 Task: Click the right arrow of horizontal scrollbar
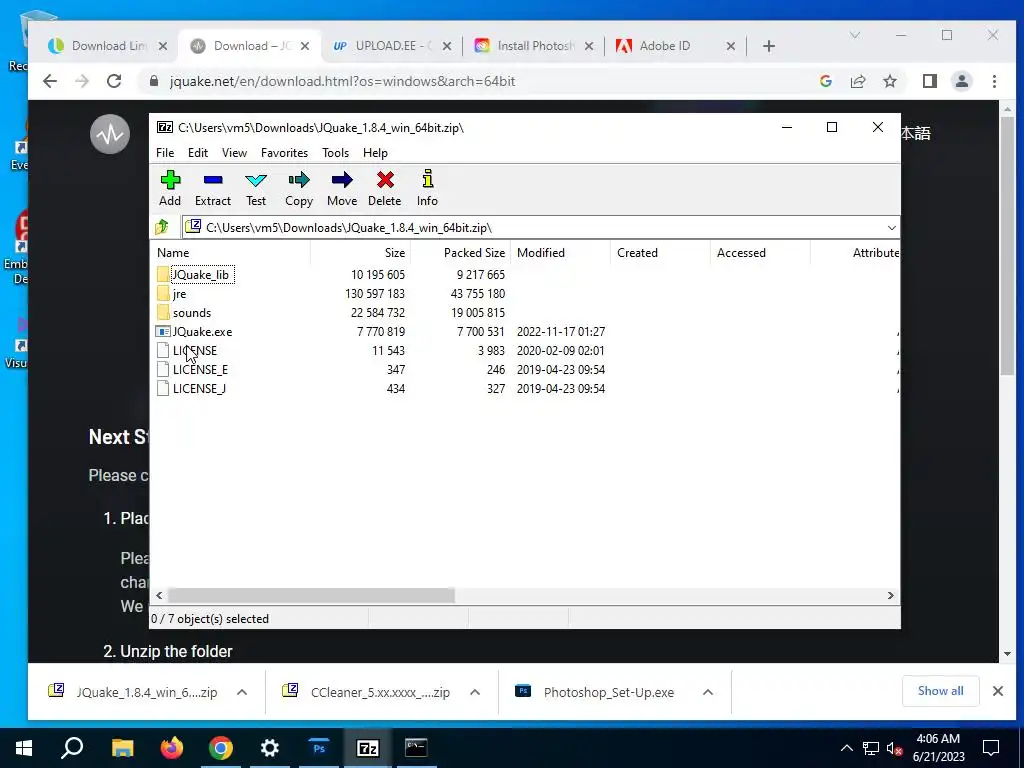(891, 596)
